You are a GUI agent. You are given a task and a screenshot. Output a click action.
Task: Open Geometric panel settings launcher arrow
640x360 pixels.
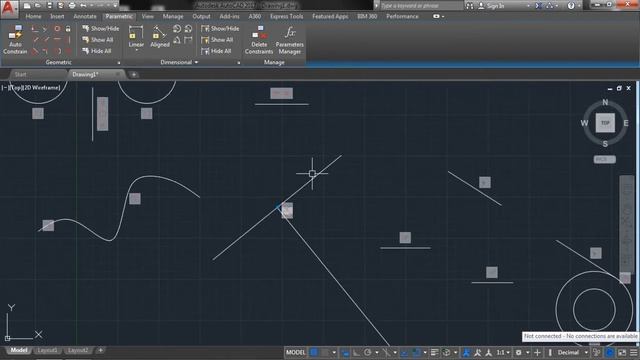(119, 63)
